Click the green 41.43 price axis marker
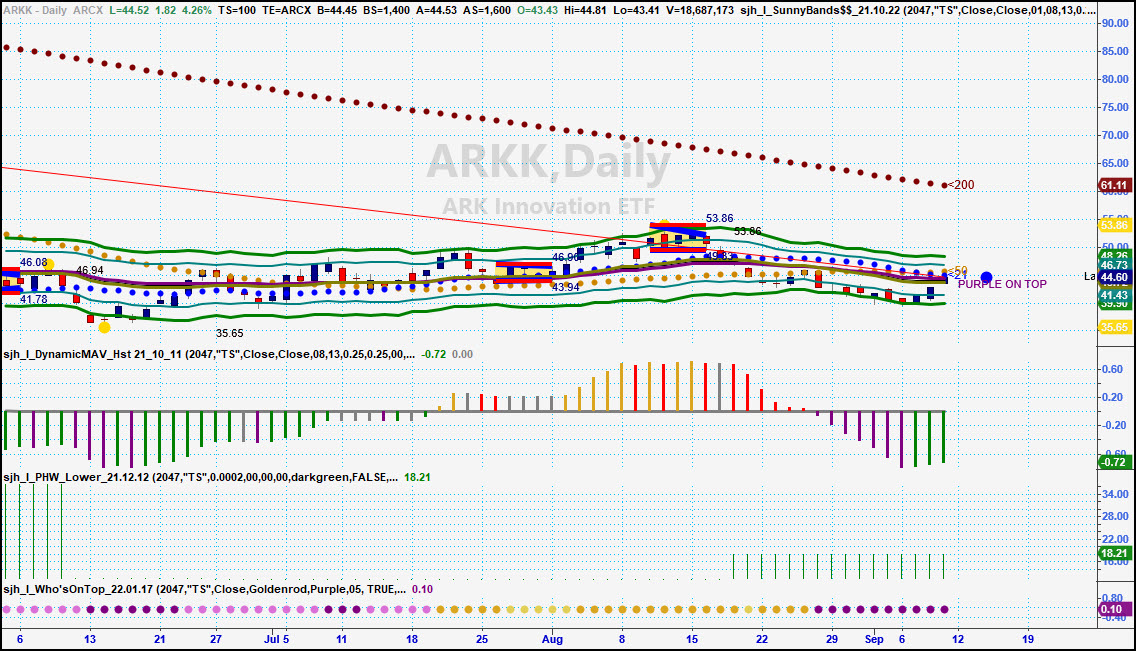 pos(1114,295)
